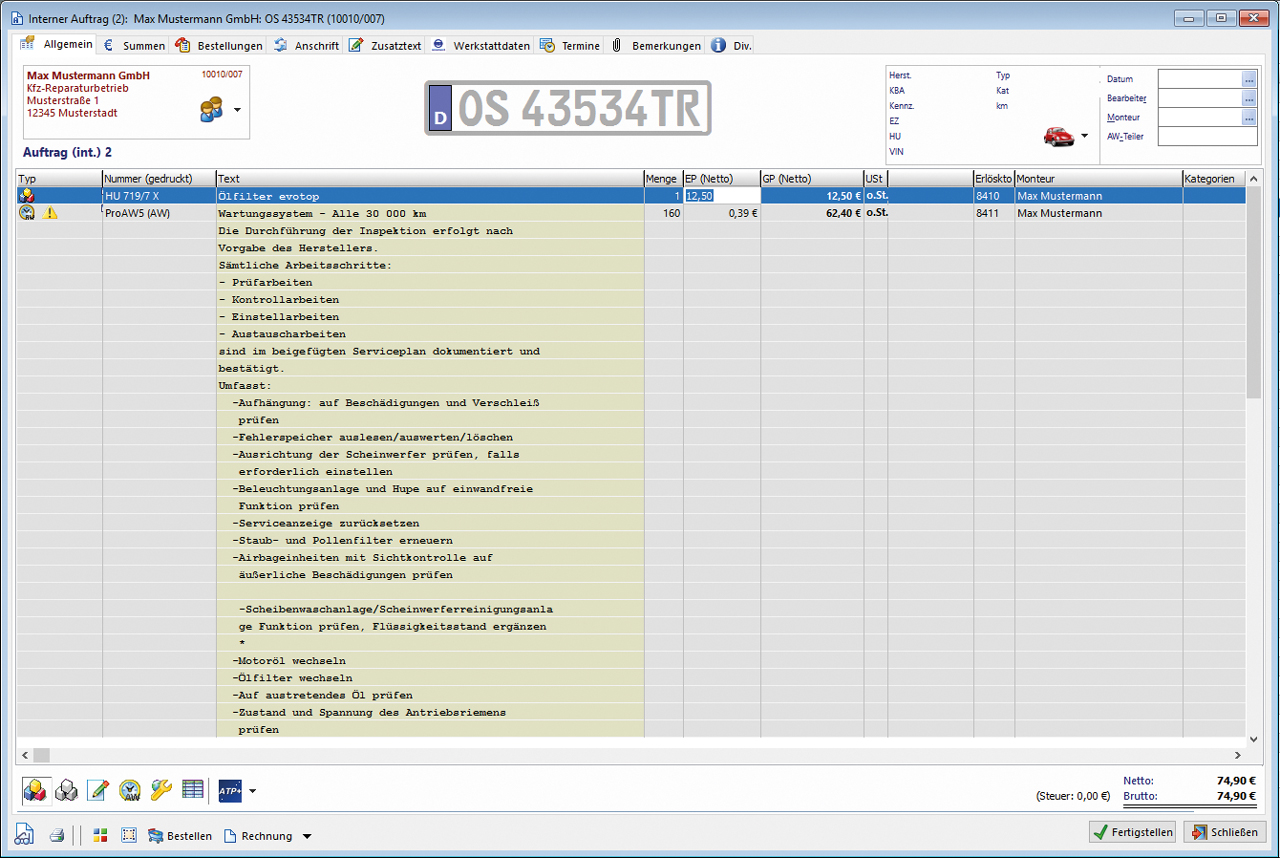This screenshot has width=1280, height=858.
Task: Click the Menge column header
Action: click(x=663, y=179)
